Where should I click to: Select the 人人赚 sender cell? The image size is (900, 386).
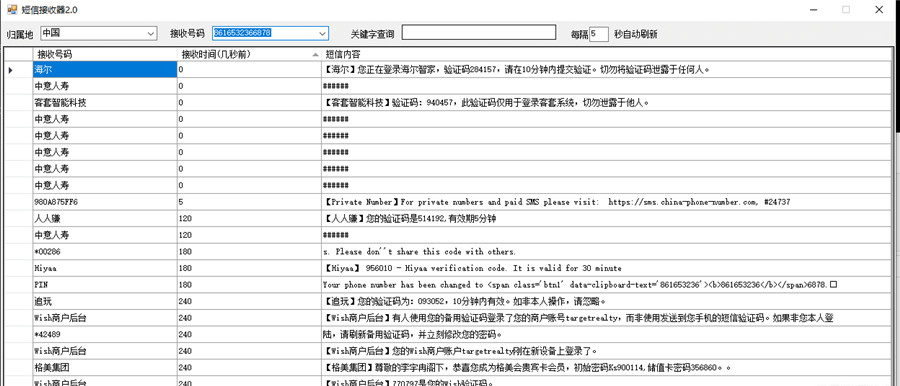[104, 219]
